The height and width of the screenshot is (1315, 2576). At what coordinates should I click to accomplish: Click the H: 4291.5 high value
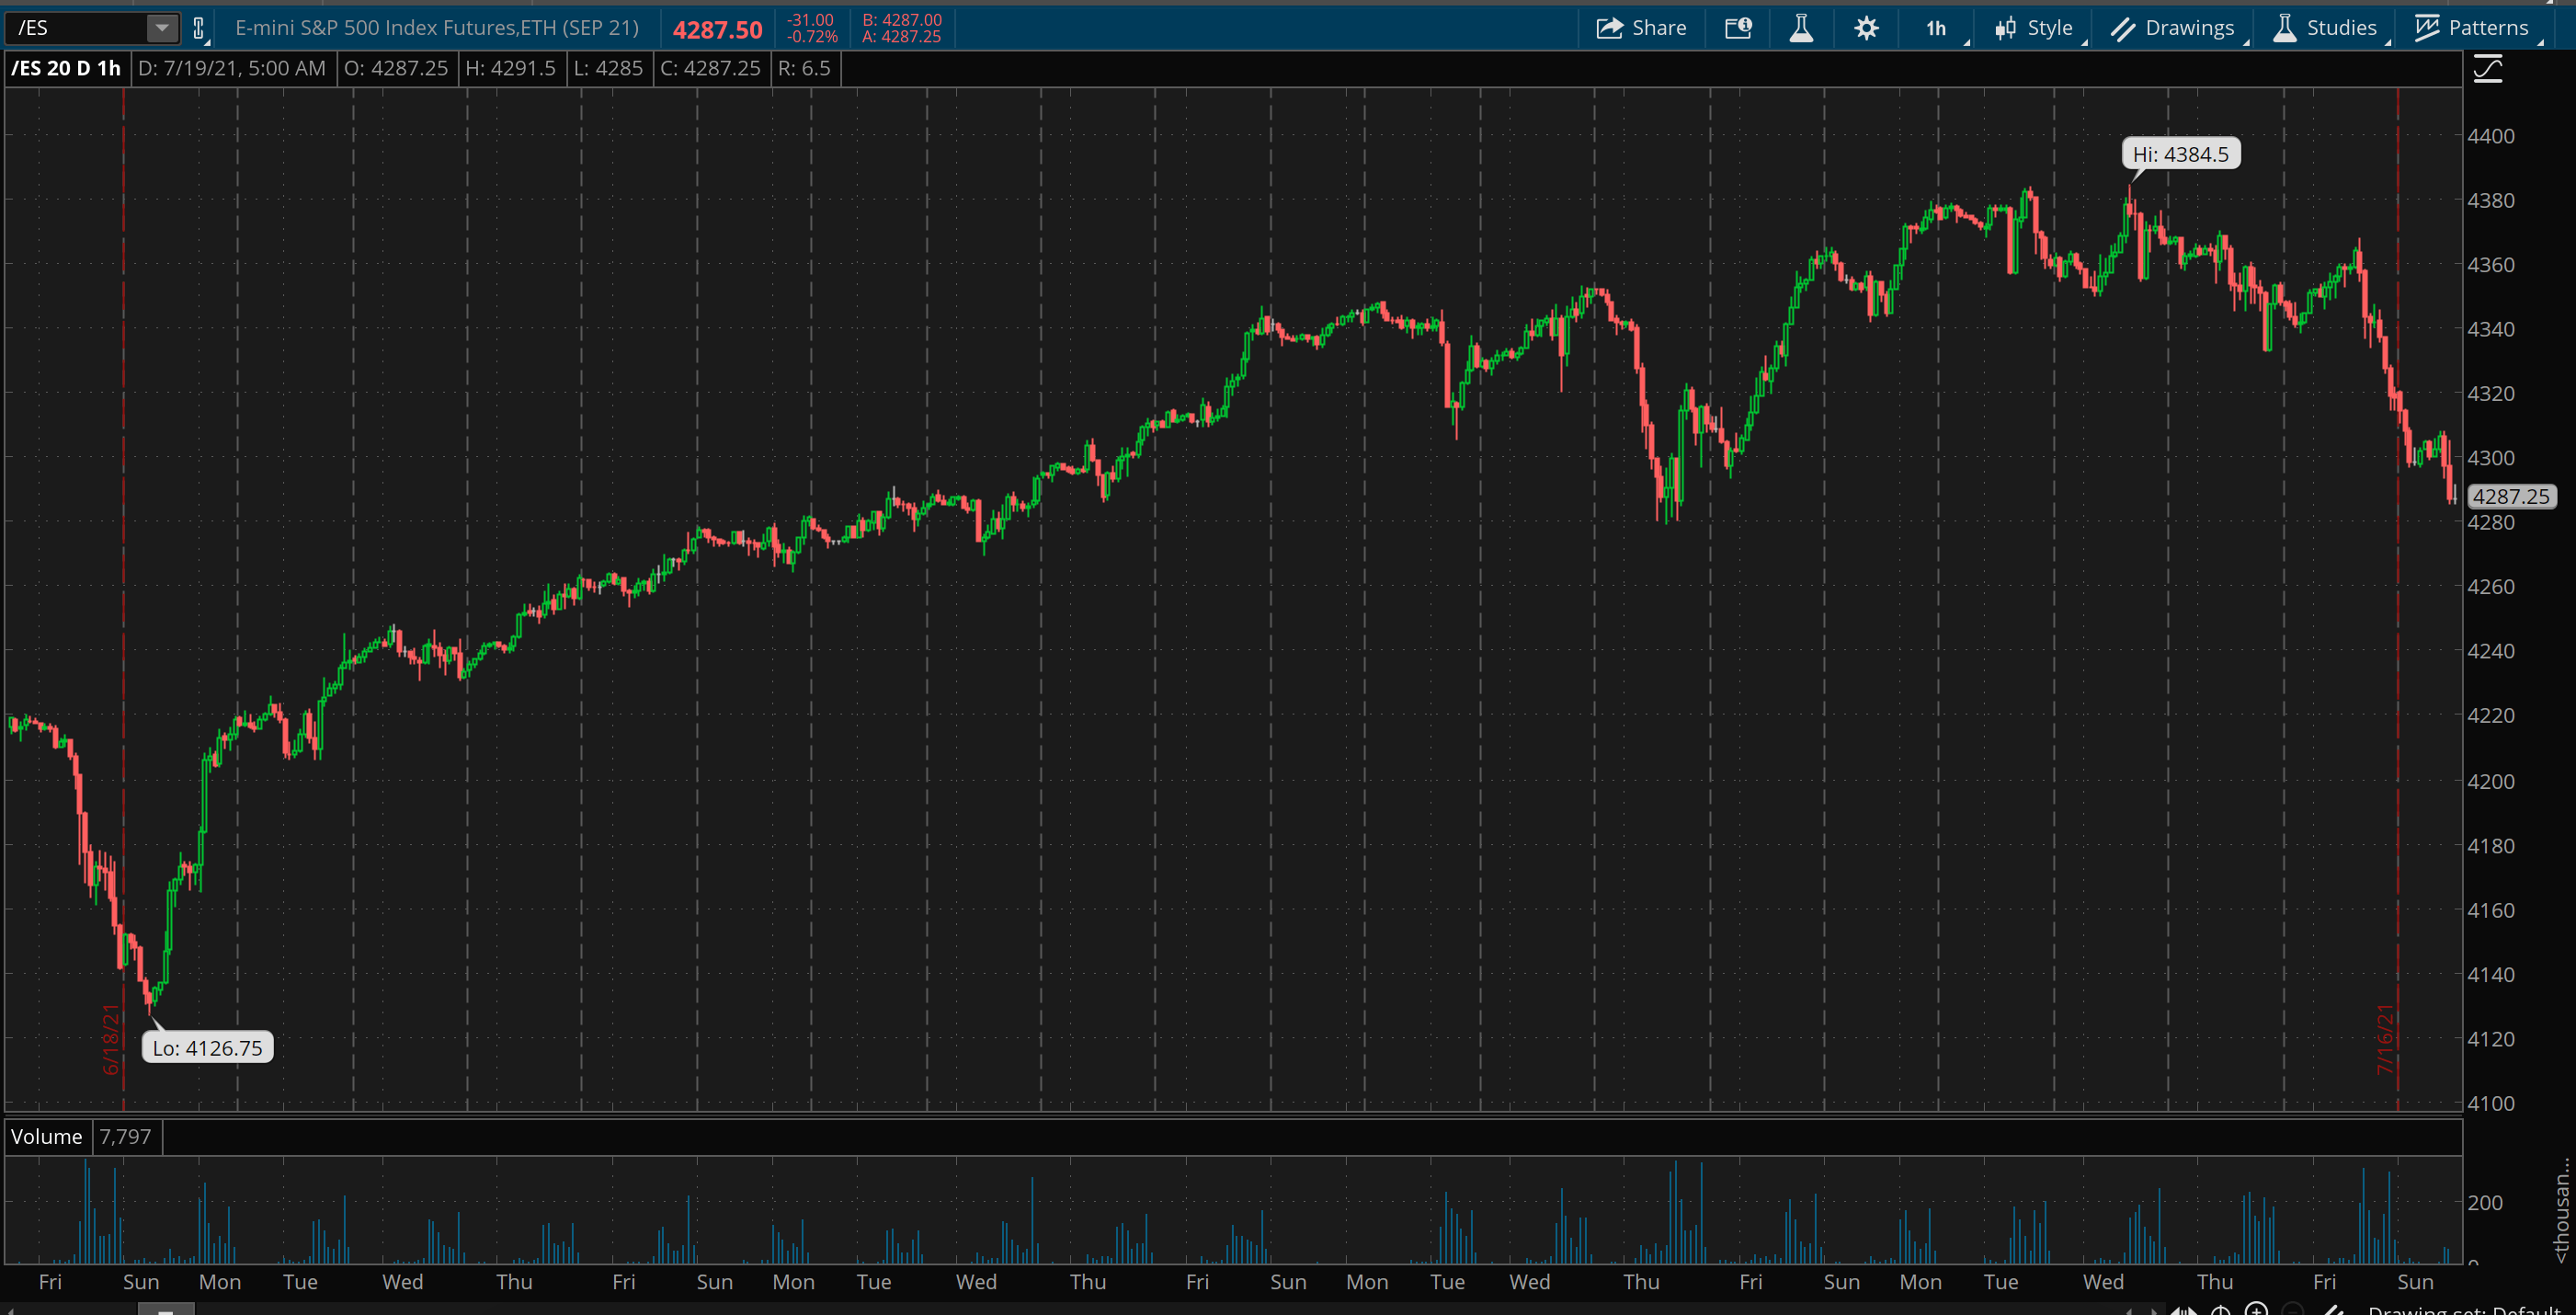pyautogui.click(x=510, y=68)
